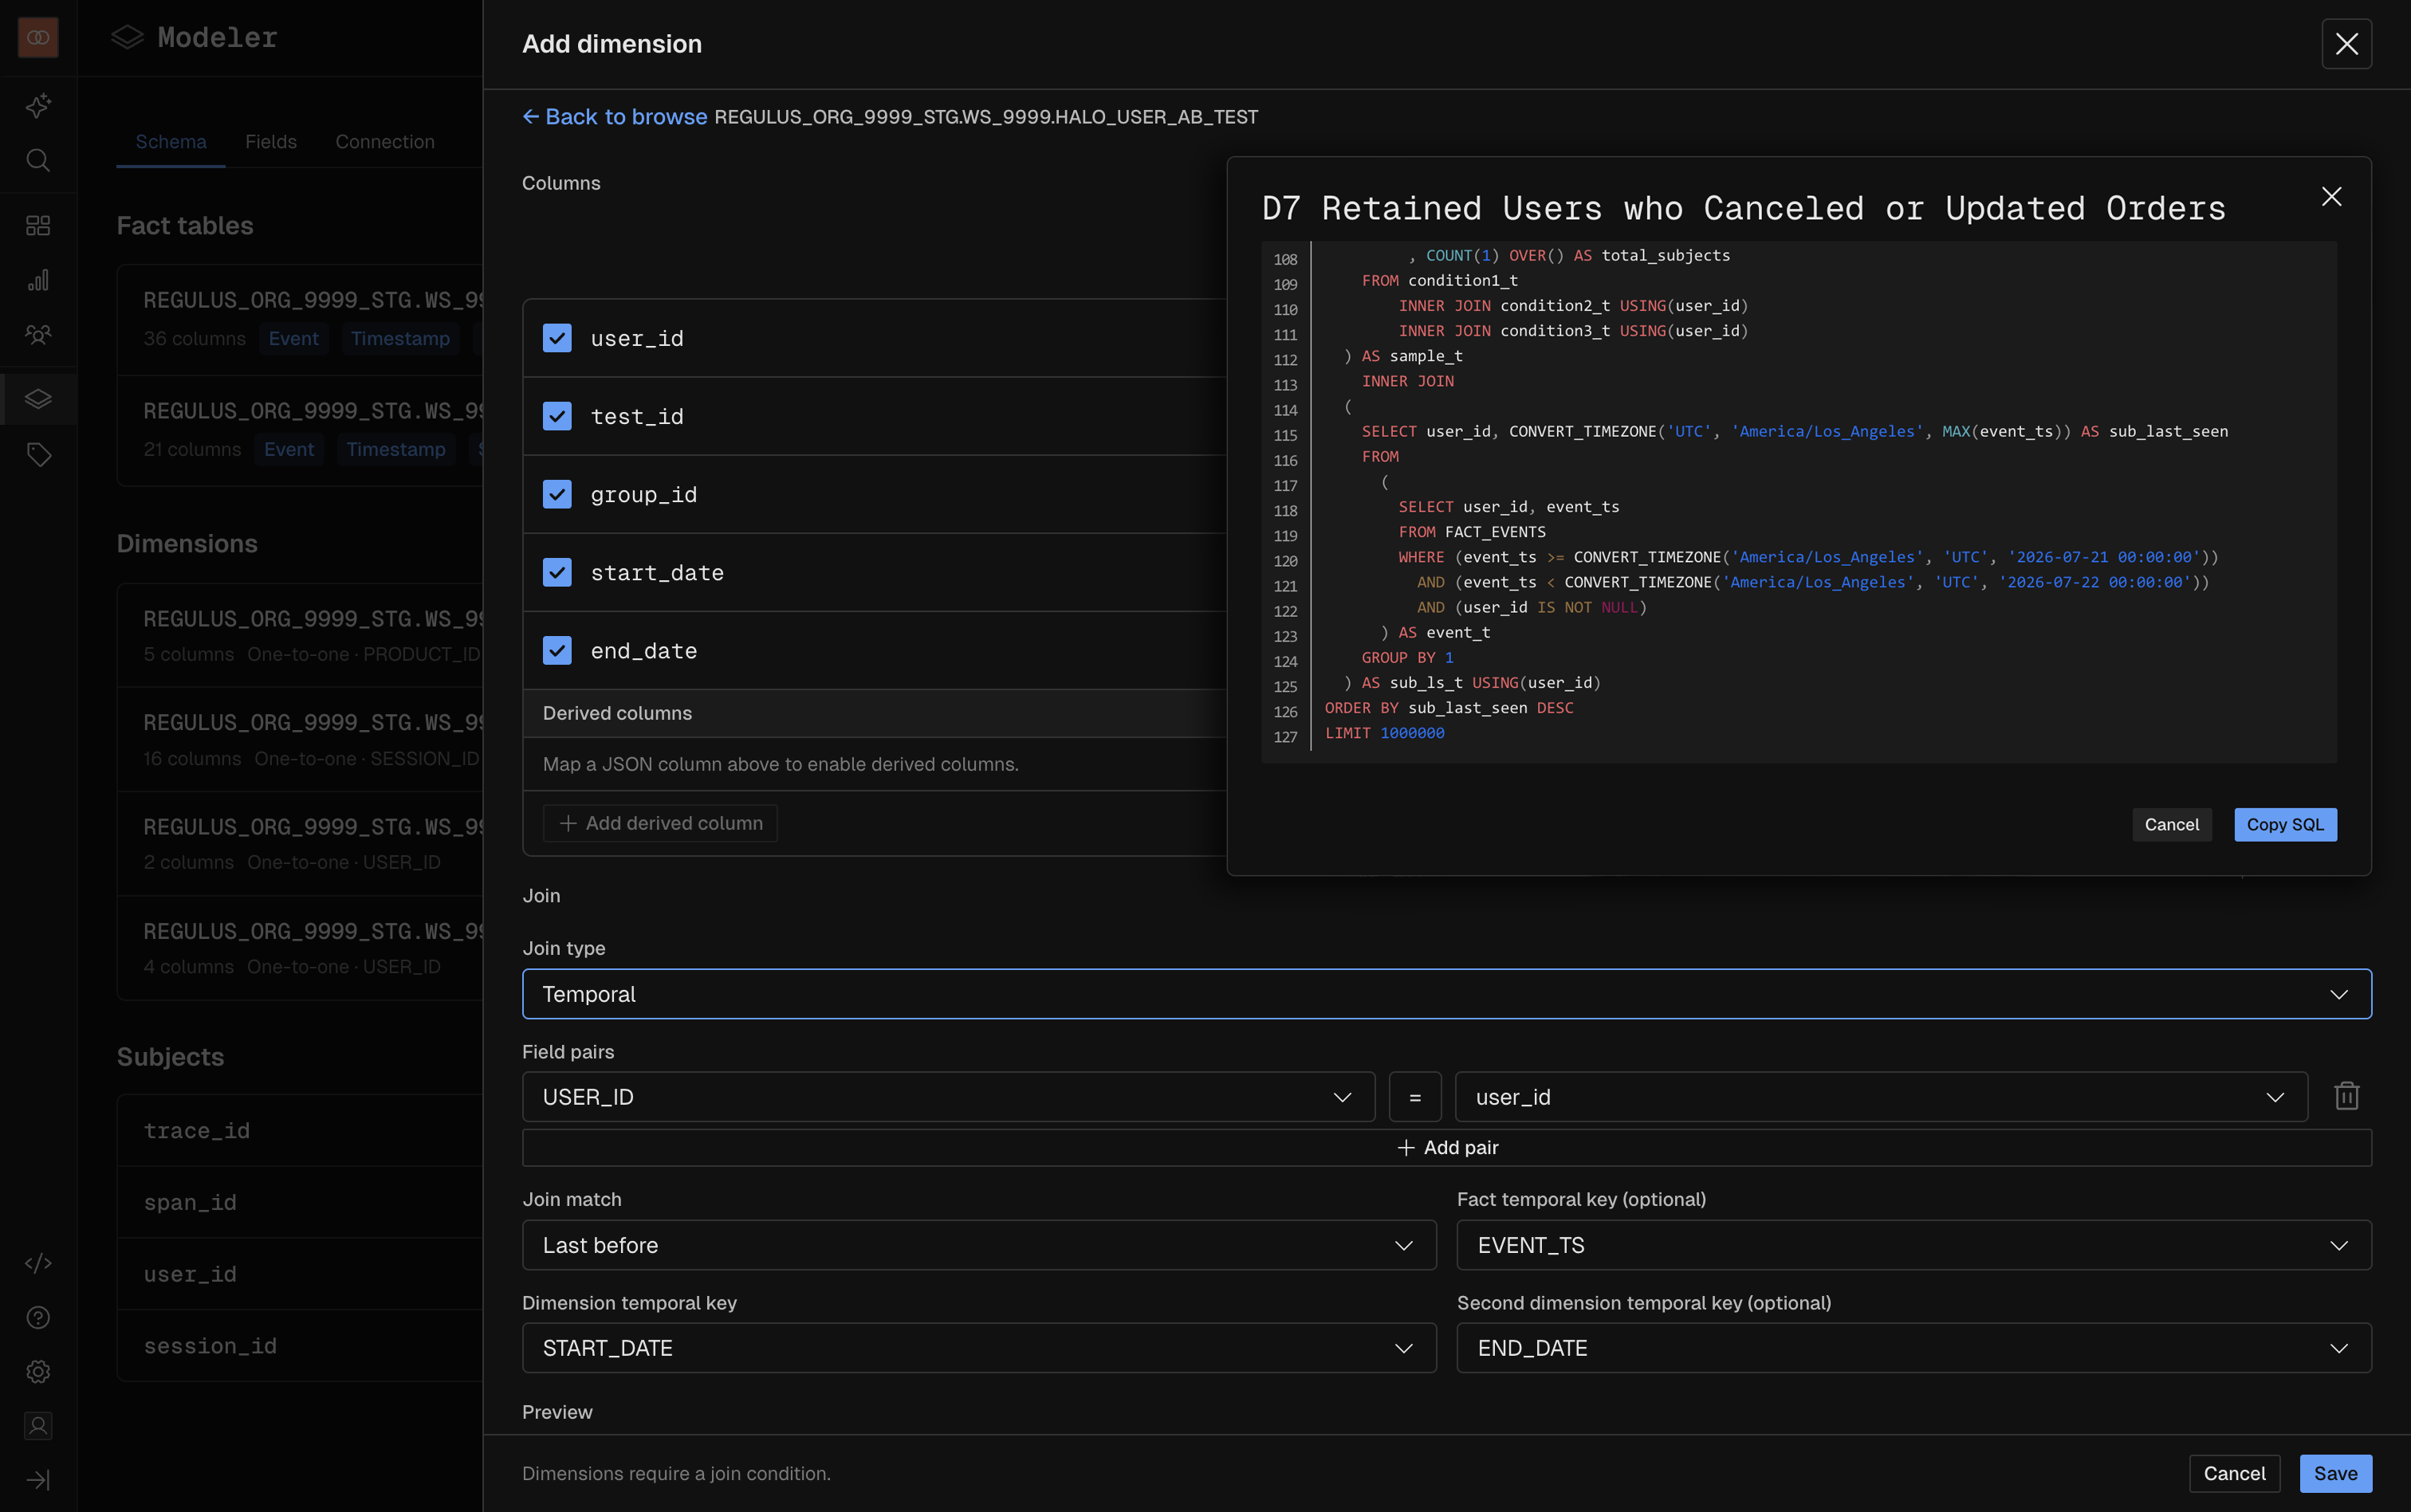The width and height of the screenshot is (2411, 1512).
Task: Click the app logo icon in sidebar
Action: 38,37
